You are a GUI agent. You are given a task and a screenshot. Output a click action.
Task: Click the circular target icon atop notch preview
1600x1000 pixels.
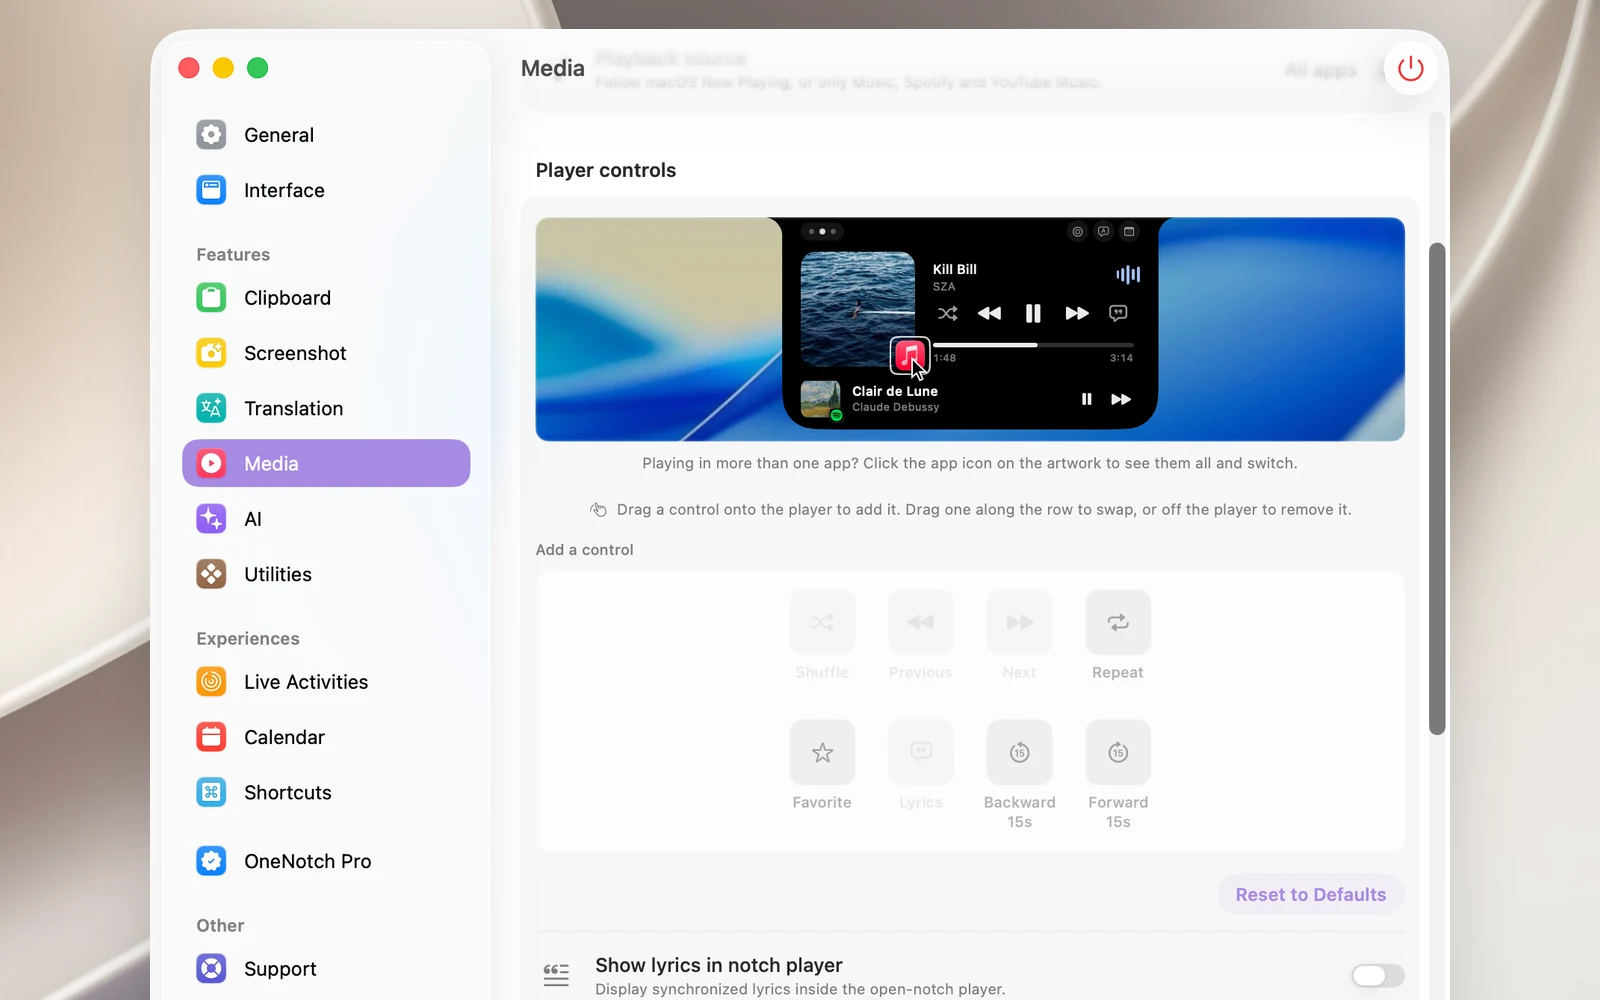[x=1077, y=231]
